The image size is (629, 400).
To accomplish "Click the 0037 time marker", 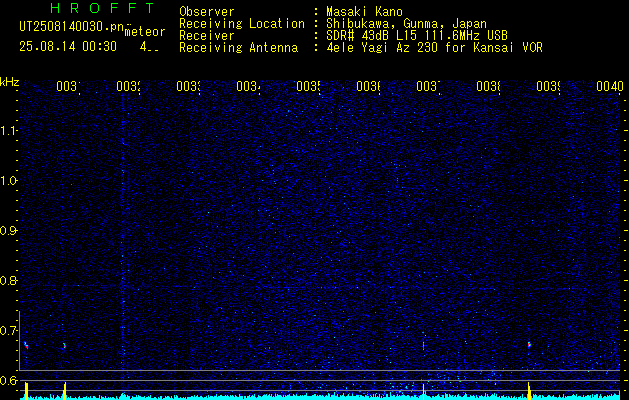I will pyautogui.click(x=428, y=86).
